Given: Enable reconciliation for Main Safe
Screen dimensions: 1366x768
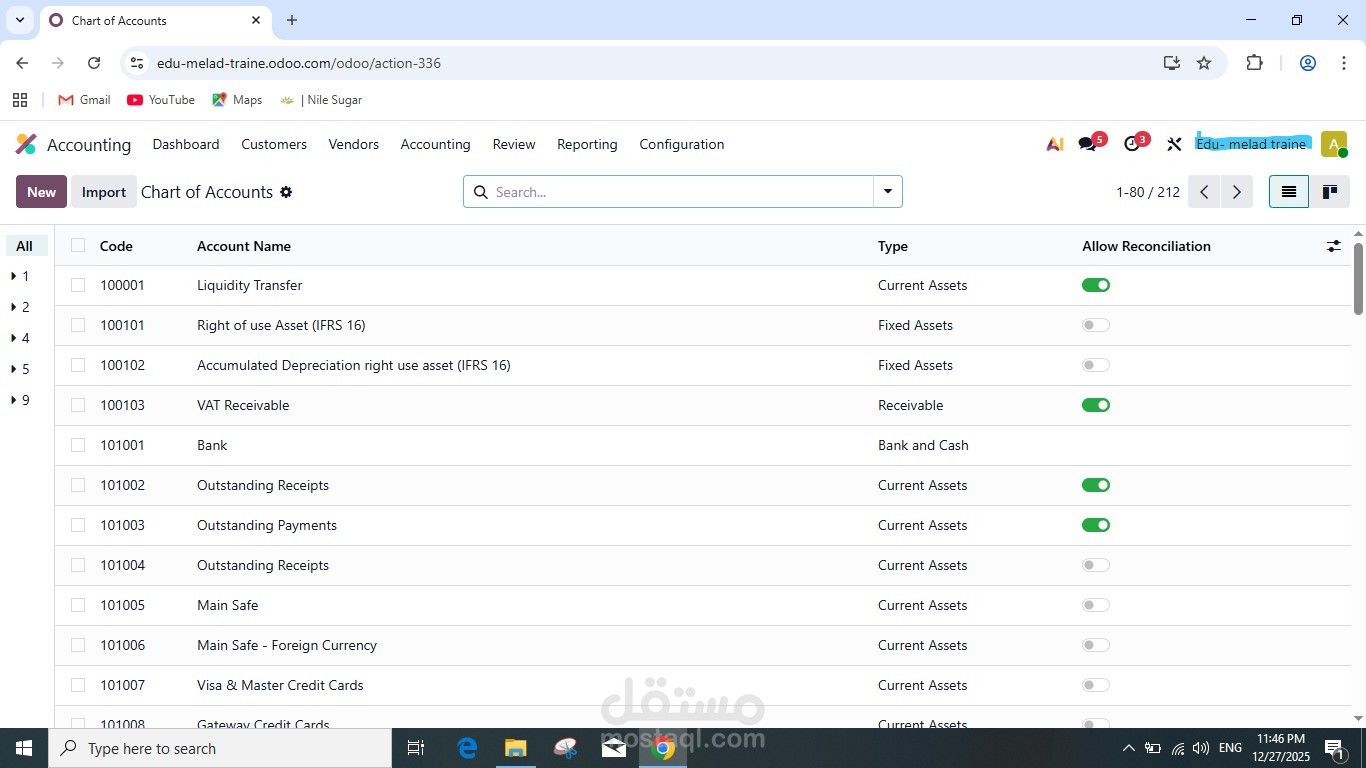Looking at the screenshot, I should click(1096, 605).
